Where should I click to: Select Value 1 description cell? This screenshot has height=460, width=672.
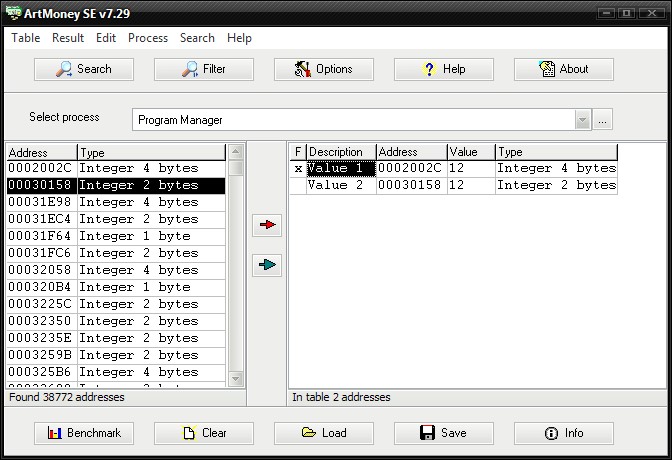(x=341, y=168)
